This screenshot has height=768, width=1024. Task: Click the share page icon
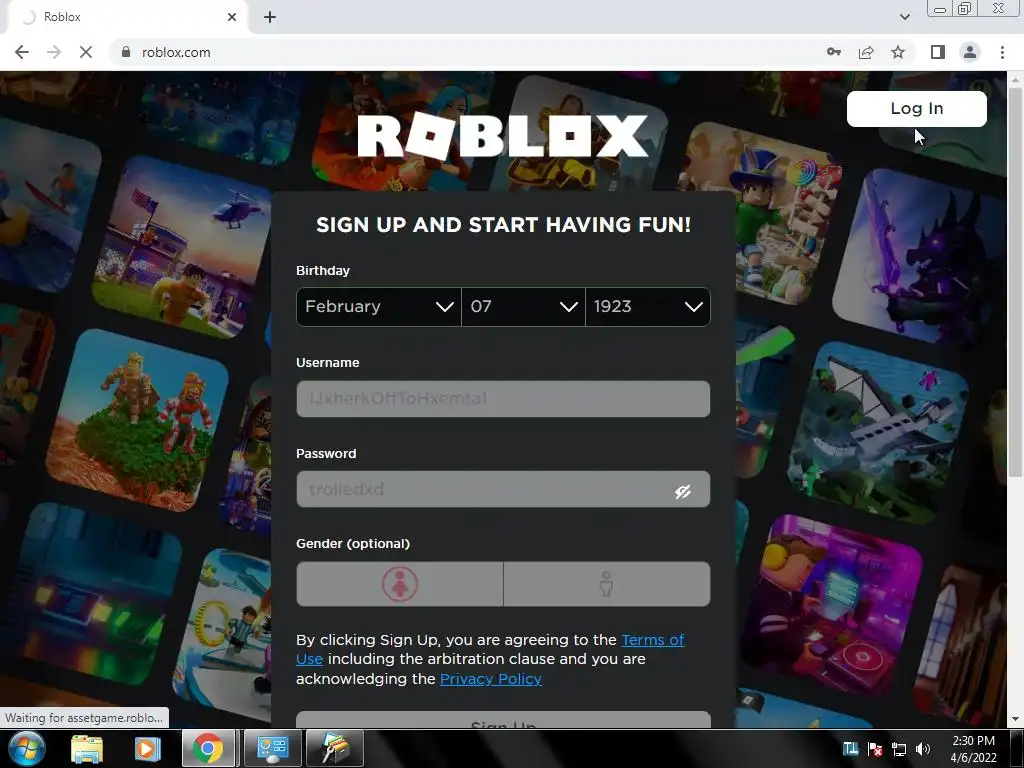click(x=866, y=52)
